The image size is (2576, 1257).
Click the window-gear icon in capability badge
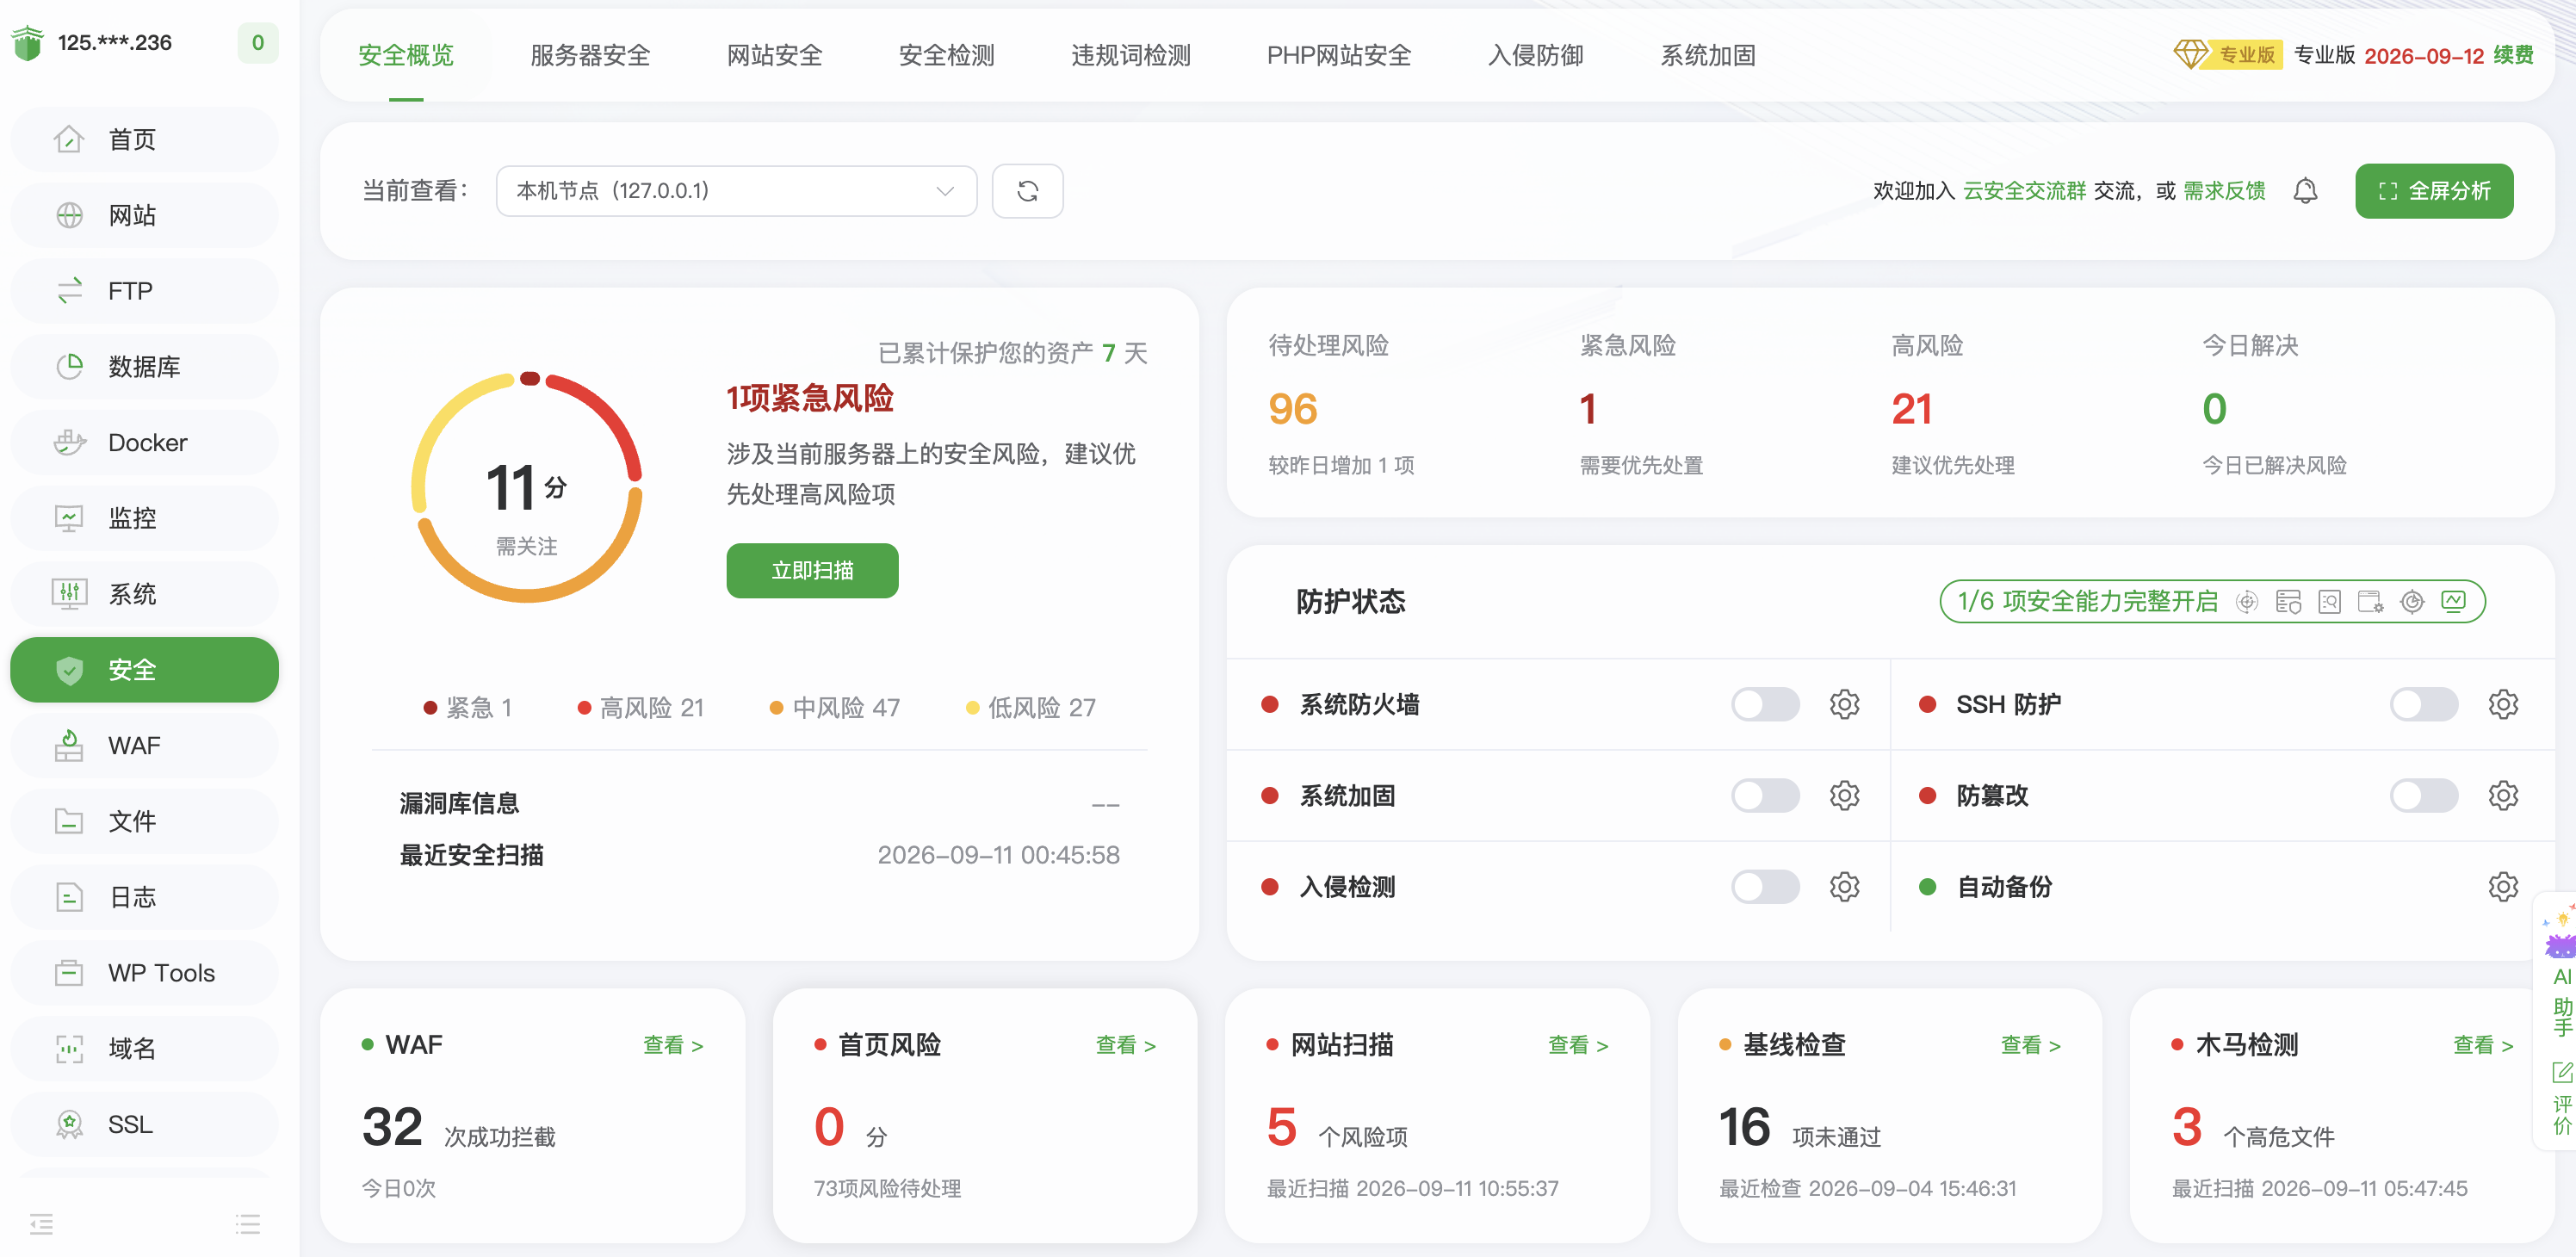(x=2370, y=601)
